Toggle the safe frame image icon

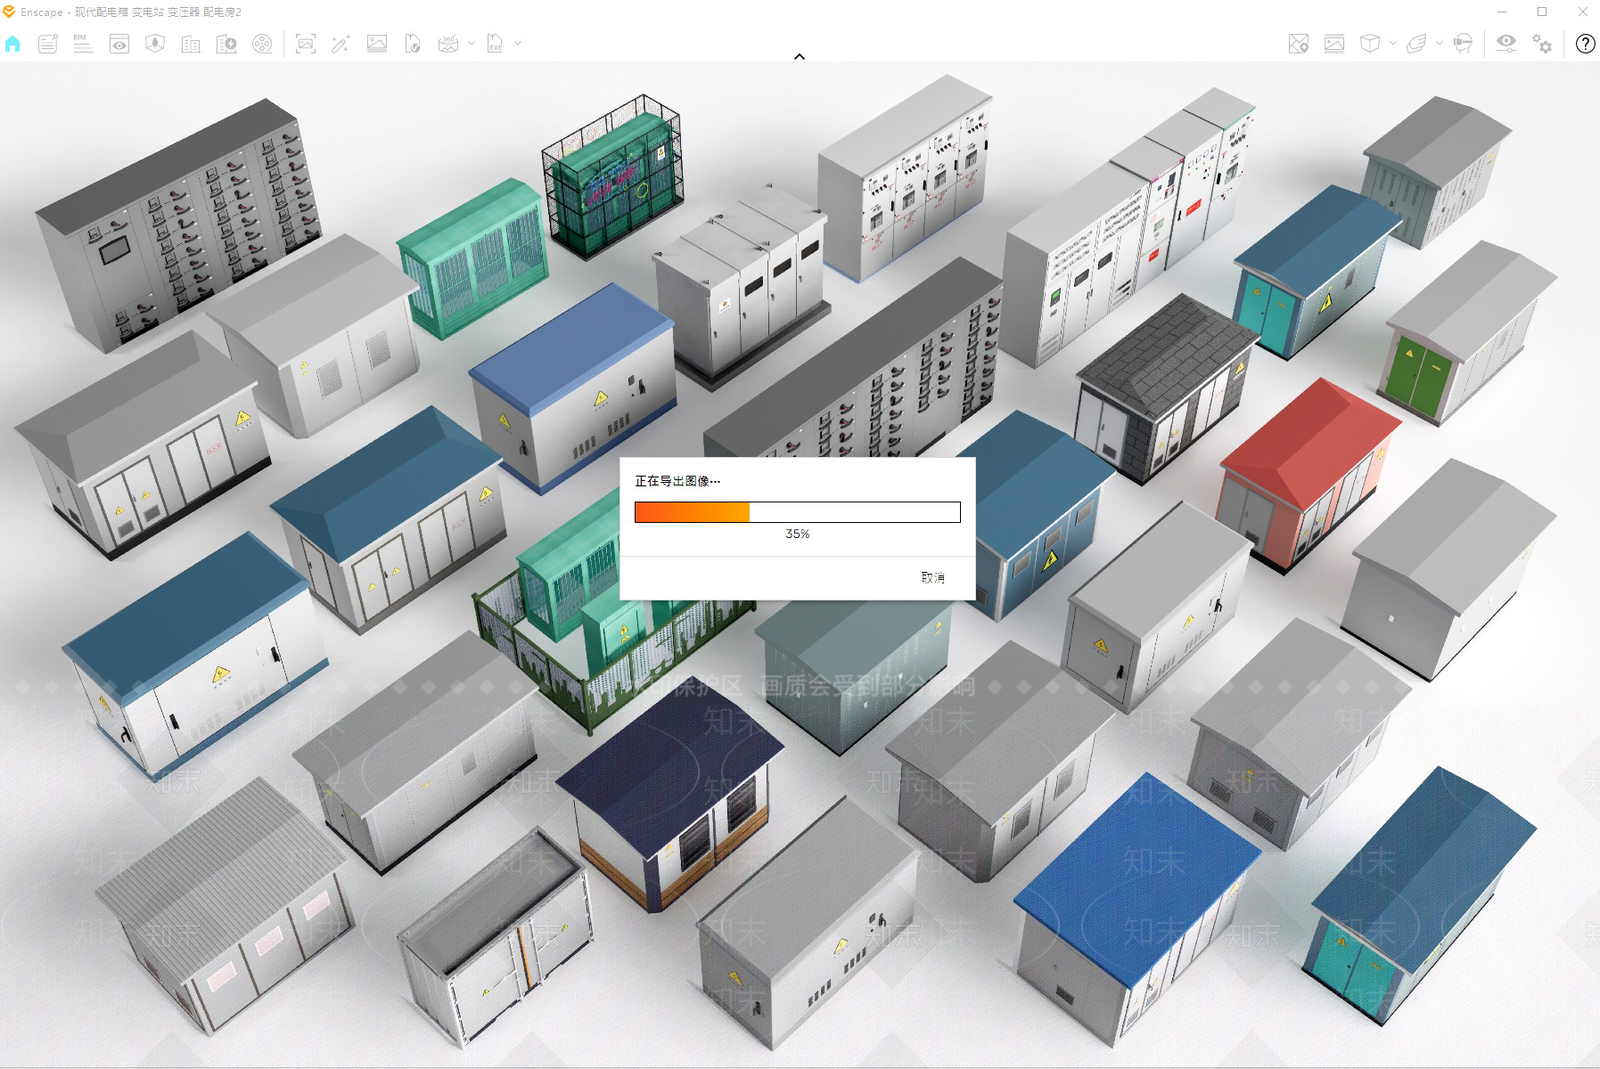tap(1334, 44)
